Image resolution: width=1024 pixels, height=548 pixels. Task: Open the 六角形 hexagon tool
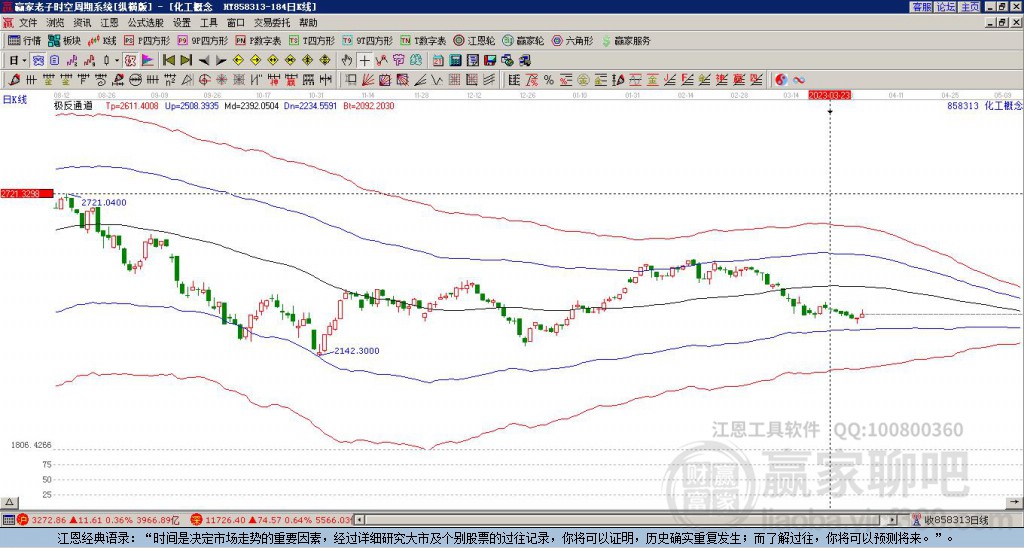click(x=572, y=40)
